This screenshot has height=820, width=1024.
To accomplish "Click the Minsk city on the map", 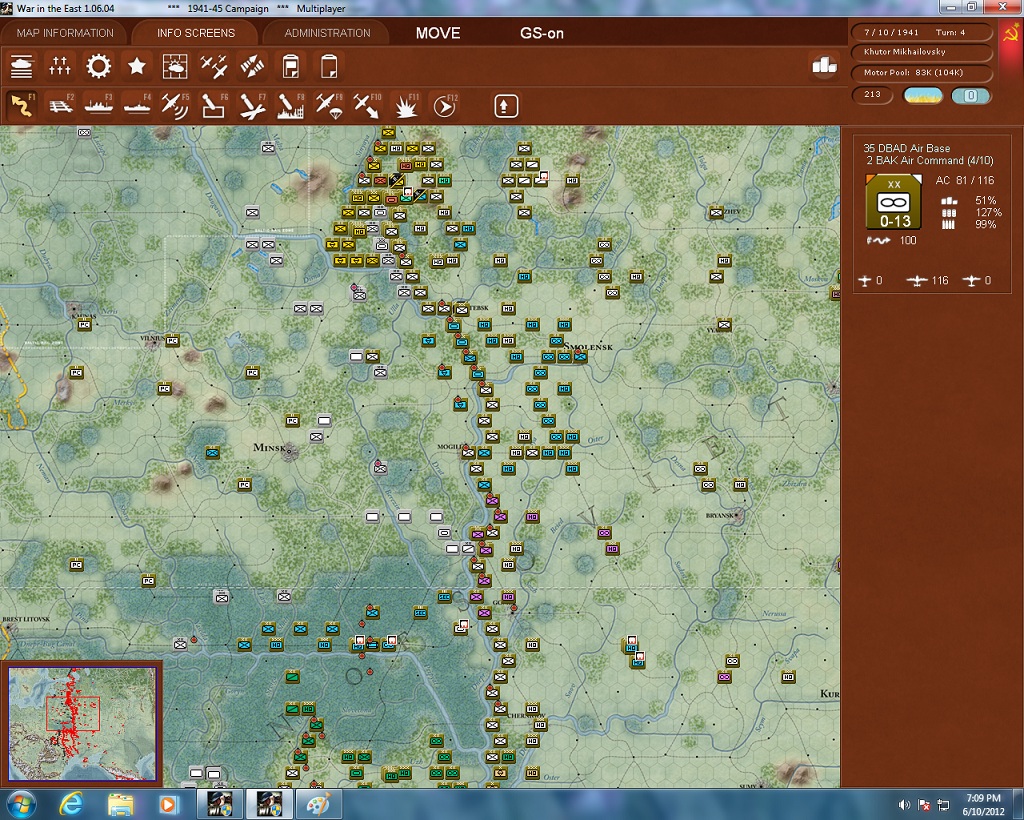I will [289, 450].
